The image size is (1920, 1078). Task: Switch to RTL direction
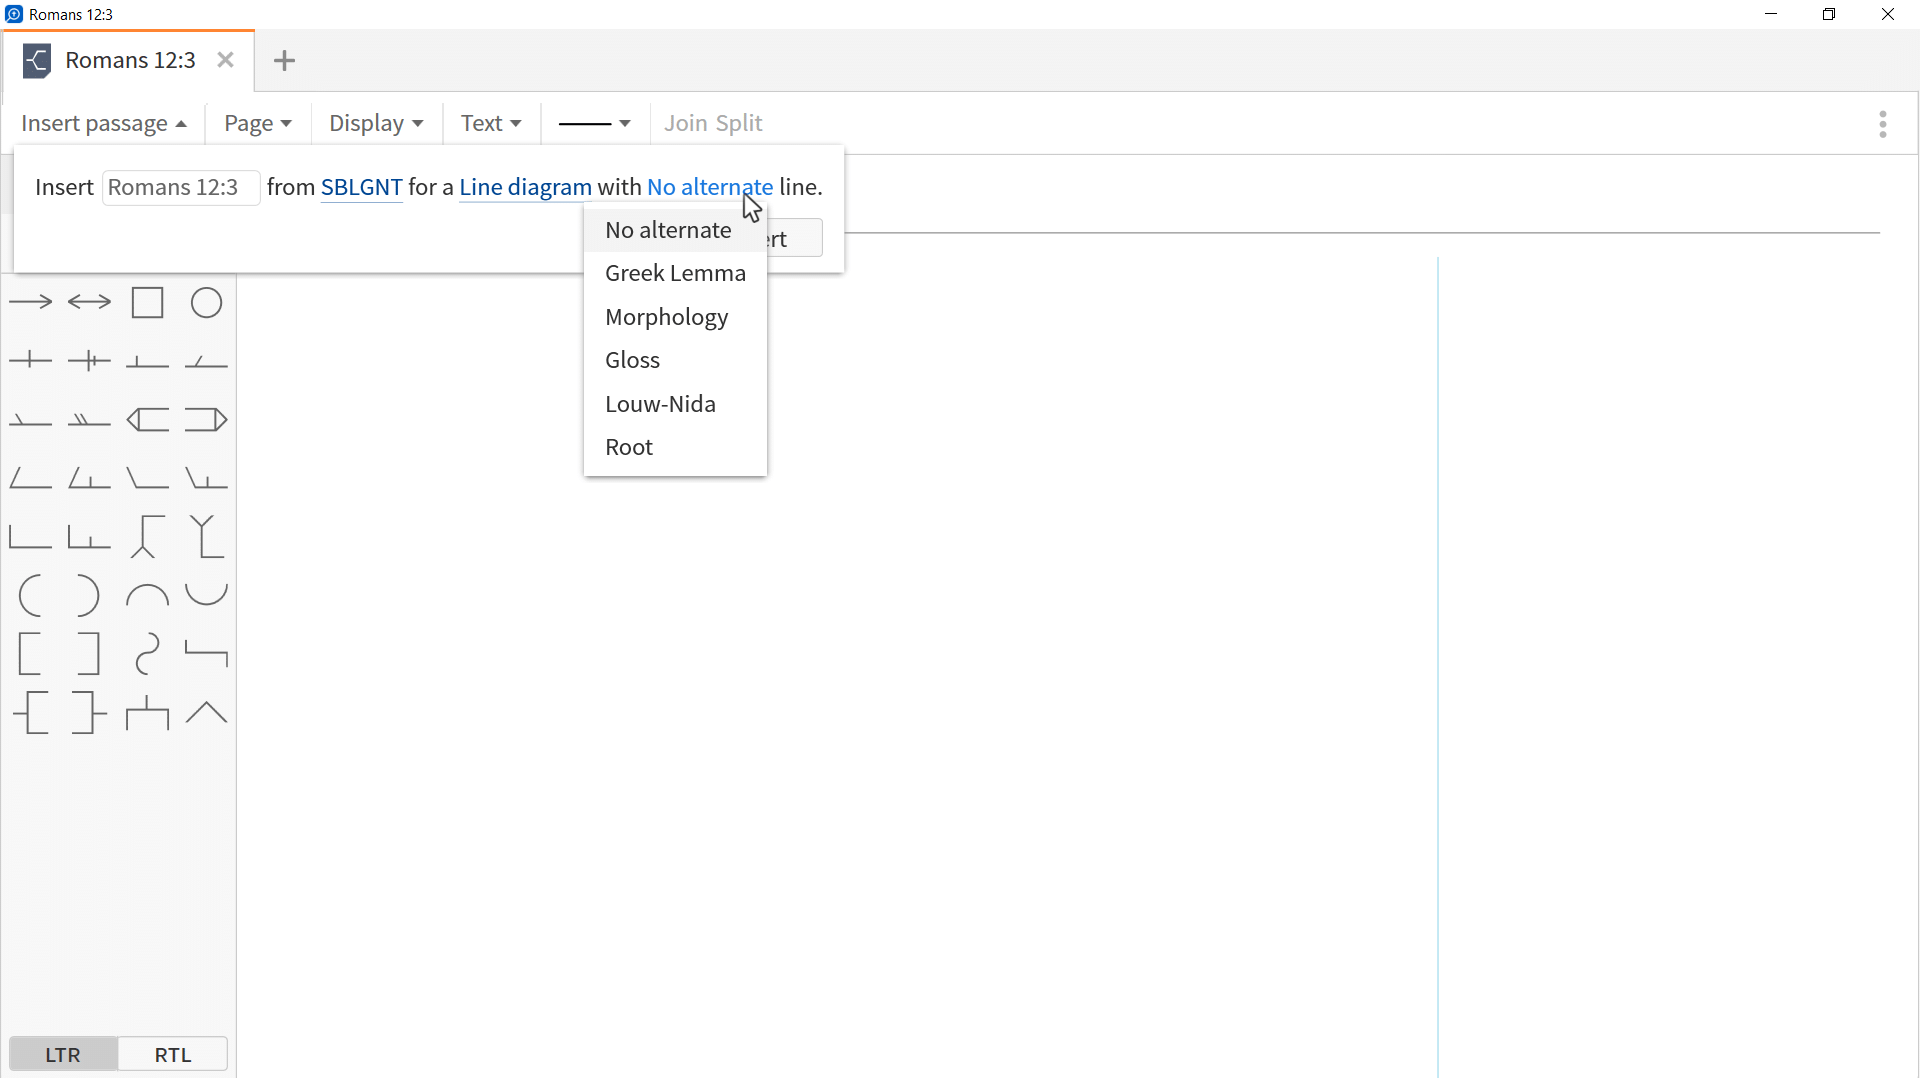[172, 1054]
